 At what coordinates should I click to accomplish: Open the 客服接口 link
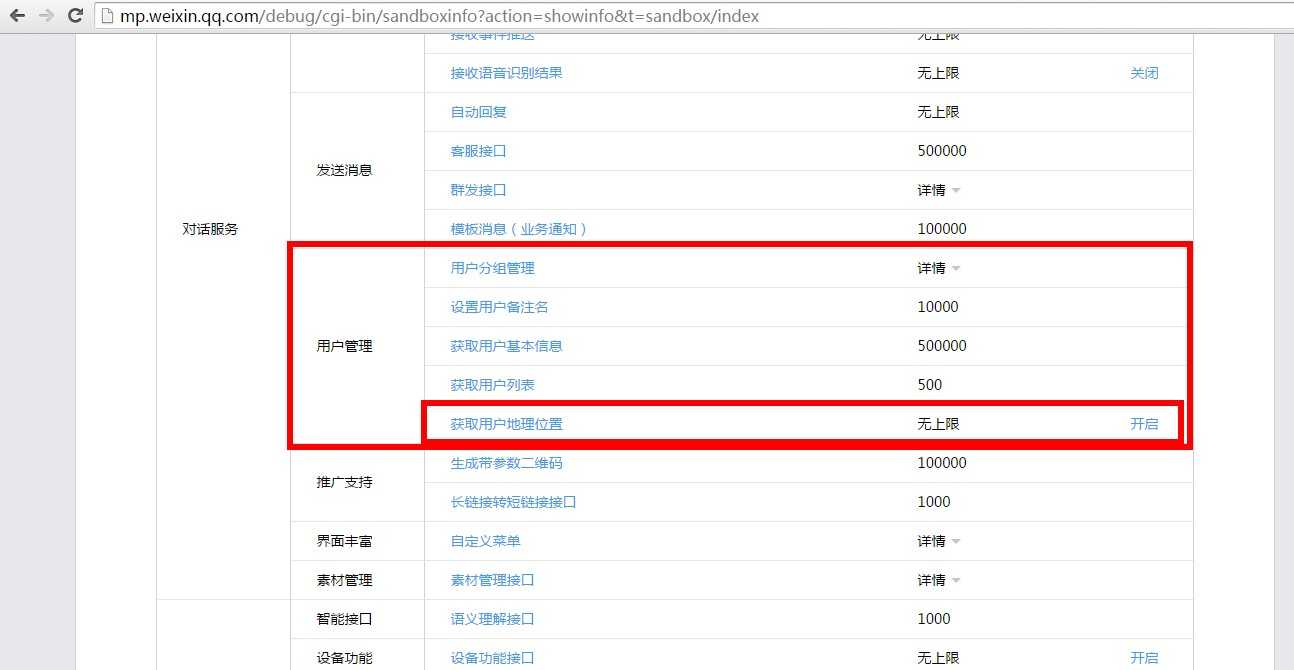click(478, 150)
